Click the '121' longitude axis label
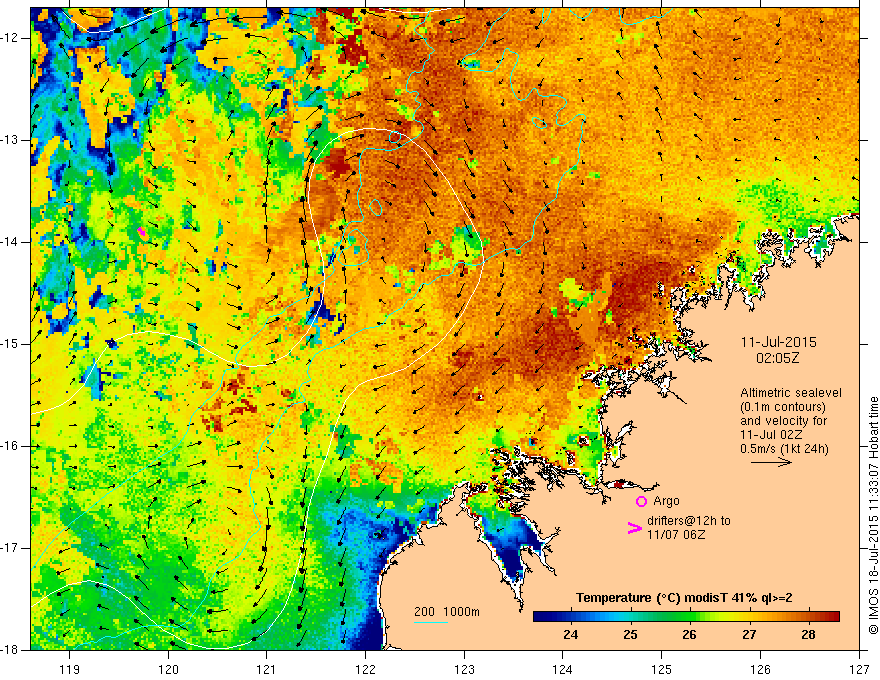The image size is (880, 680). pos(267,669)
